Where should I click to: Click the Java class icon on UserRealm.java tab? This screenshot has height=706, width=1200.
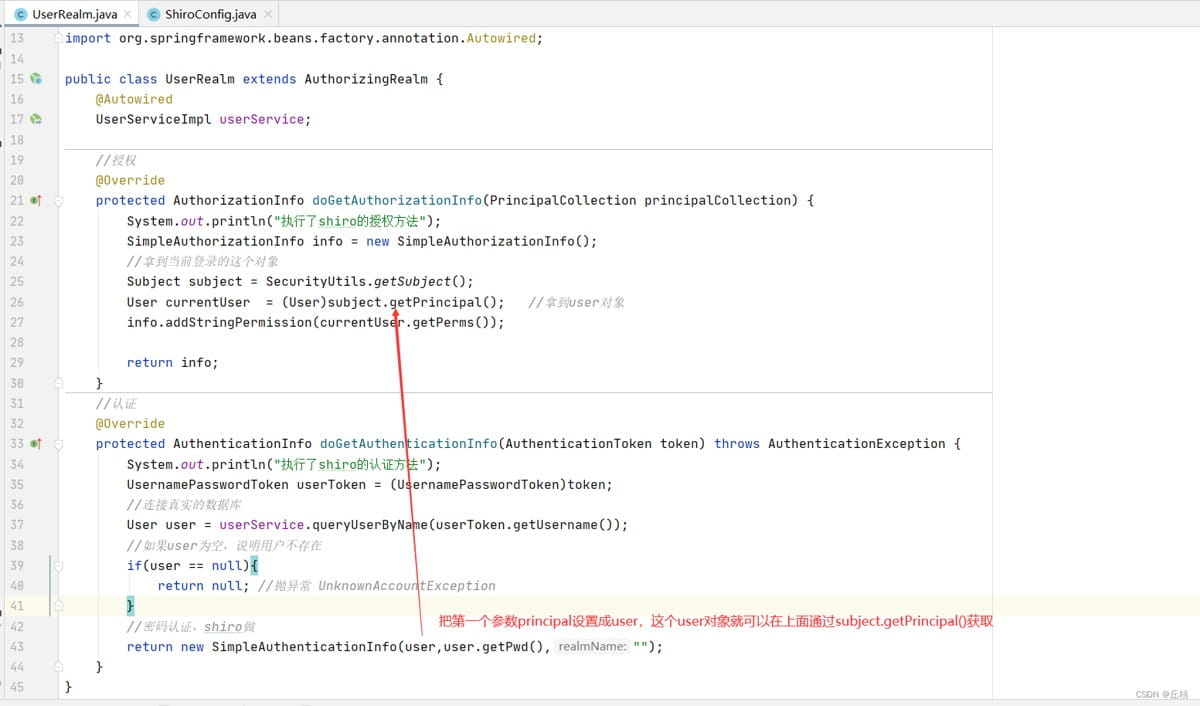tap(21, 14)
